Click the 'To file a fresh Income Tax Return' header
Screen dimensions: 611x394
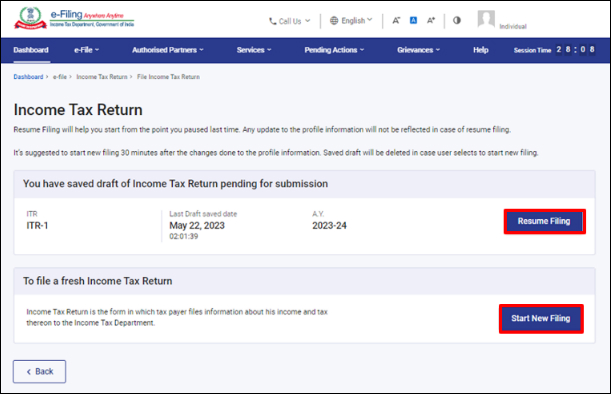coord(97,281)
